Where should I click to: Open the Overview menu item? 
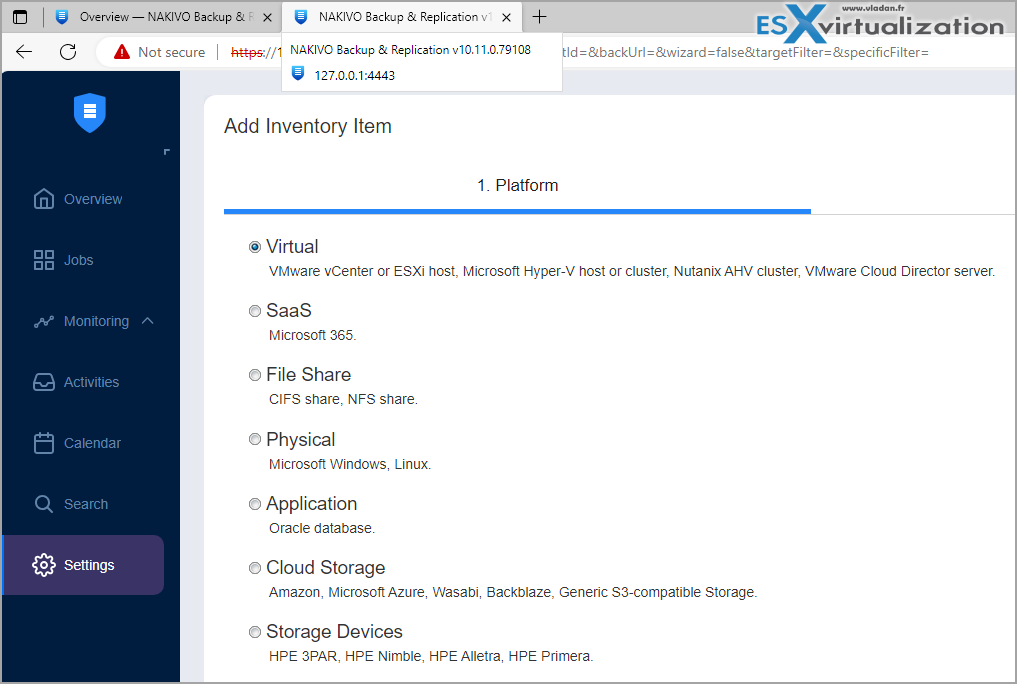[x=82, y=199]
